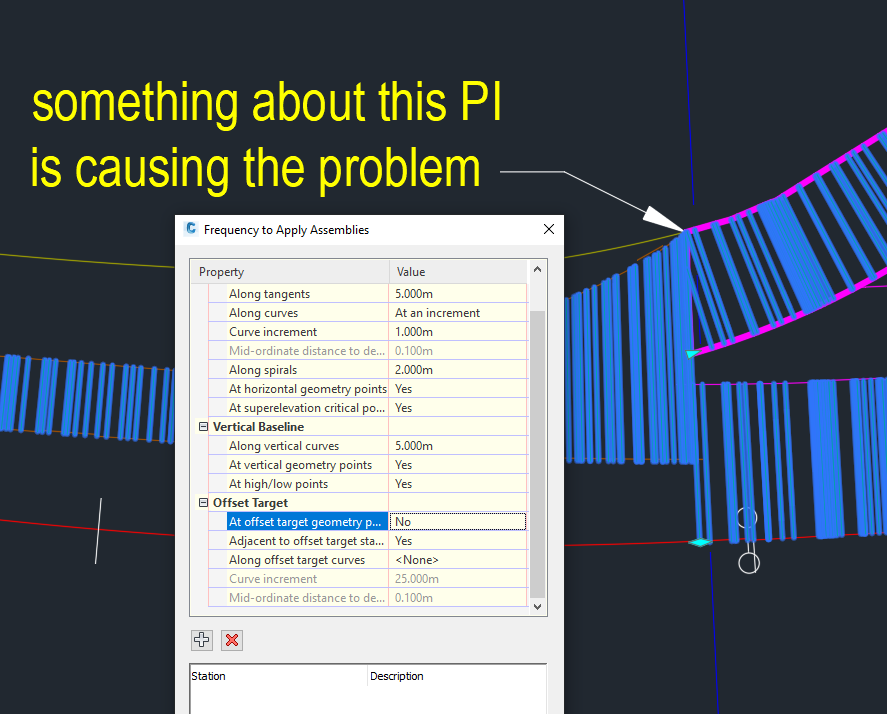
Task: Click the Property column header
Action: (x=290, y=272)
